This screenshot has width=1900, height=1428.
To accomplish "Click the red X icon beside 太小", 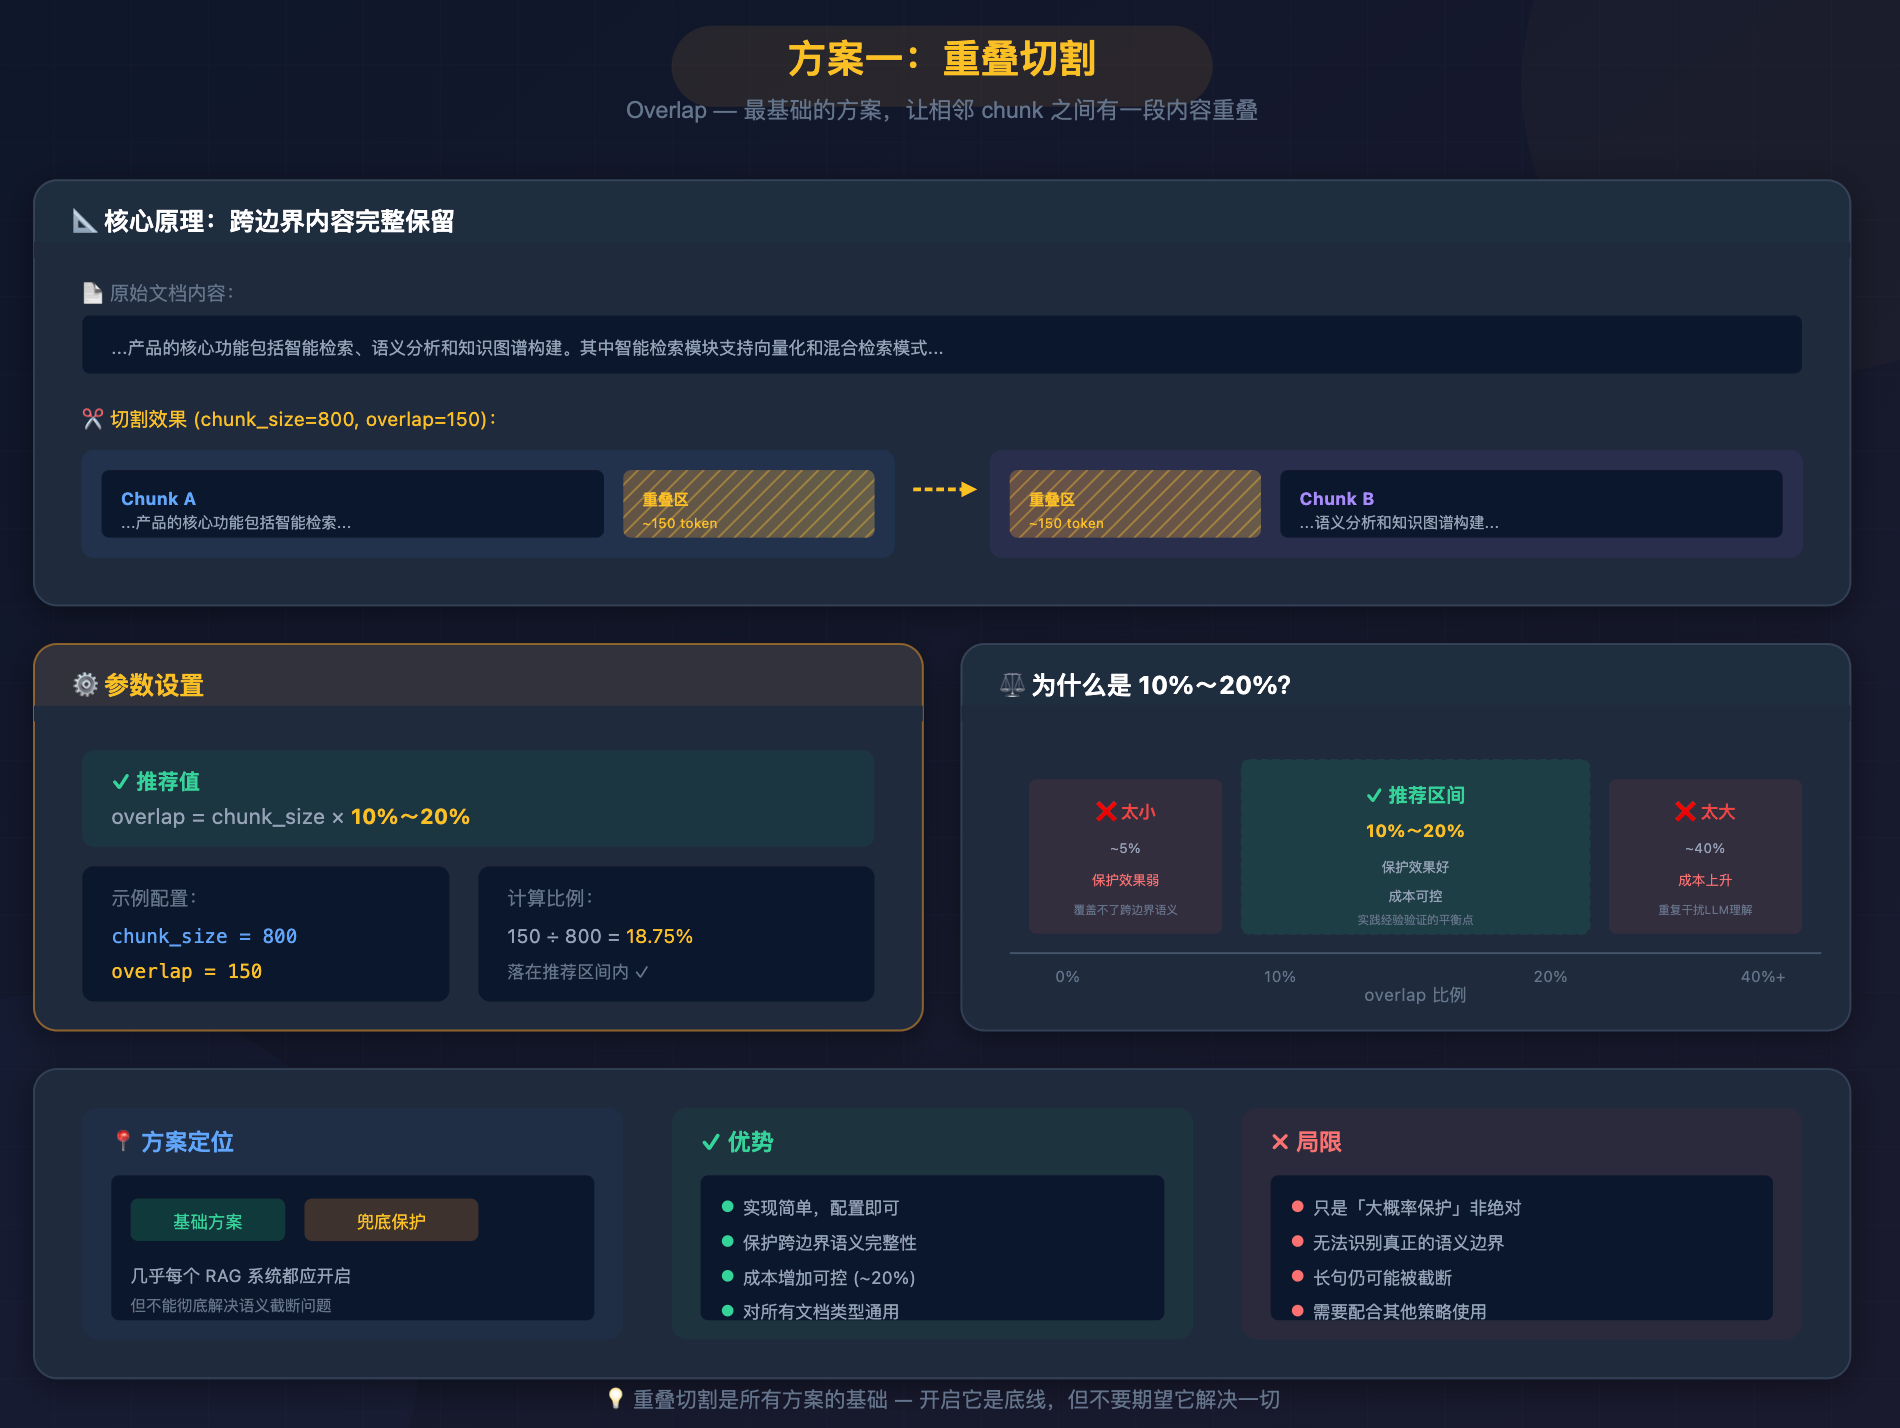I will pos(1106,811).
